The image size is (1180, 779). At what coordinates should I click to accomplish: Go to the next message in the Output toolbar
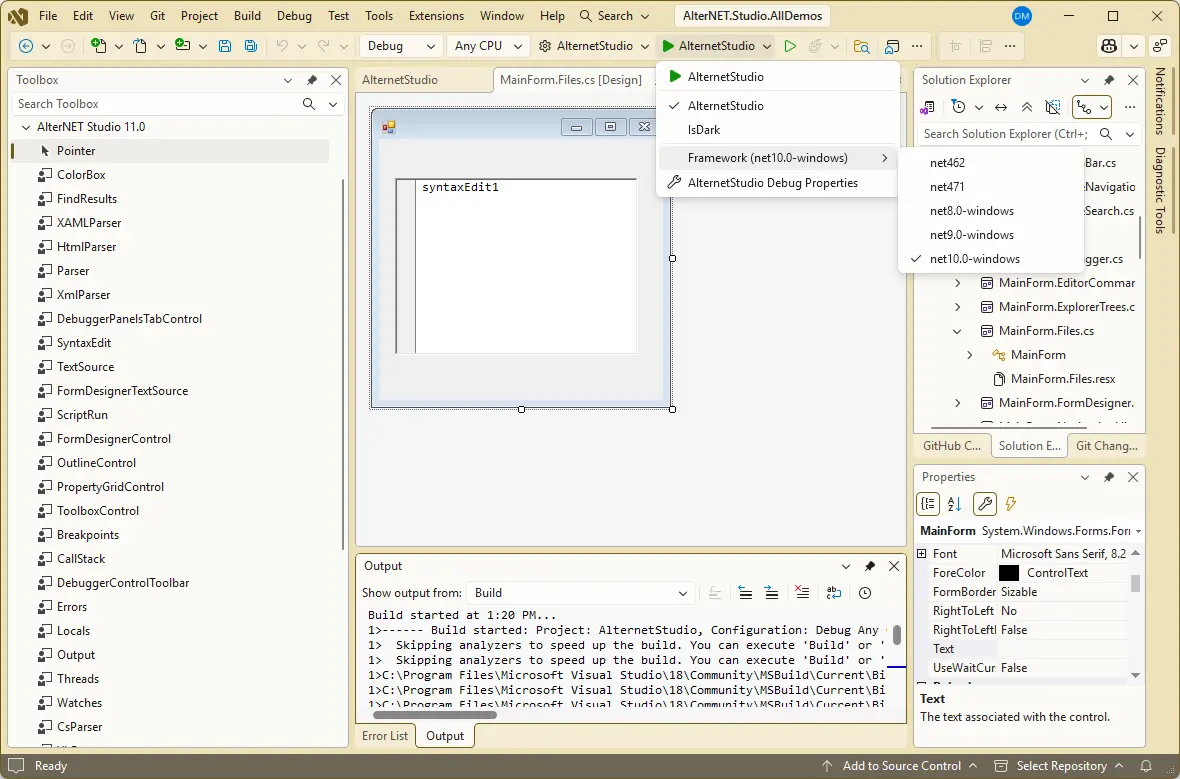pyautogui.click(x=771, y=593)
